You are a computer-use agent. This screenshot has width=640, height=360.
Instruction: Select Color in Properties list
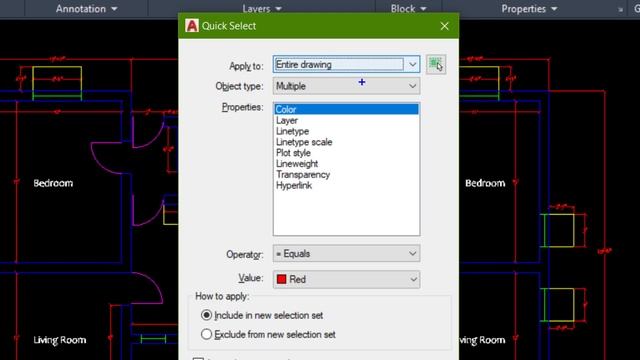pos(346,109)
